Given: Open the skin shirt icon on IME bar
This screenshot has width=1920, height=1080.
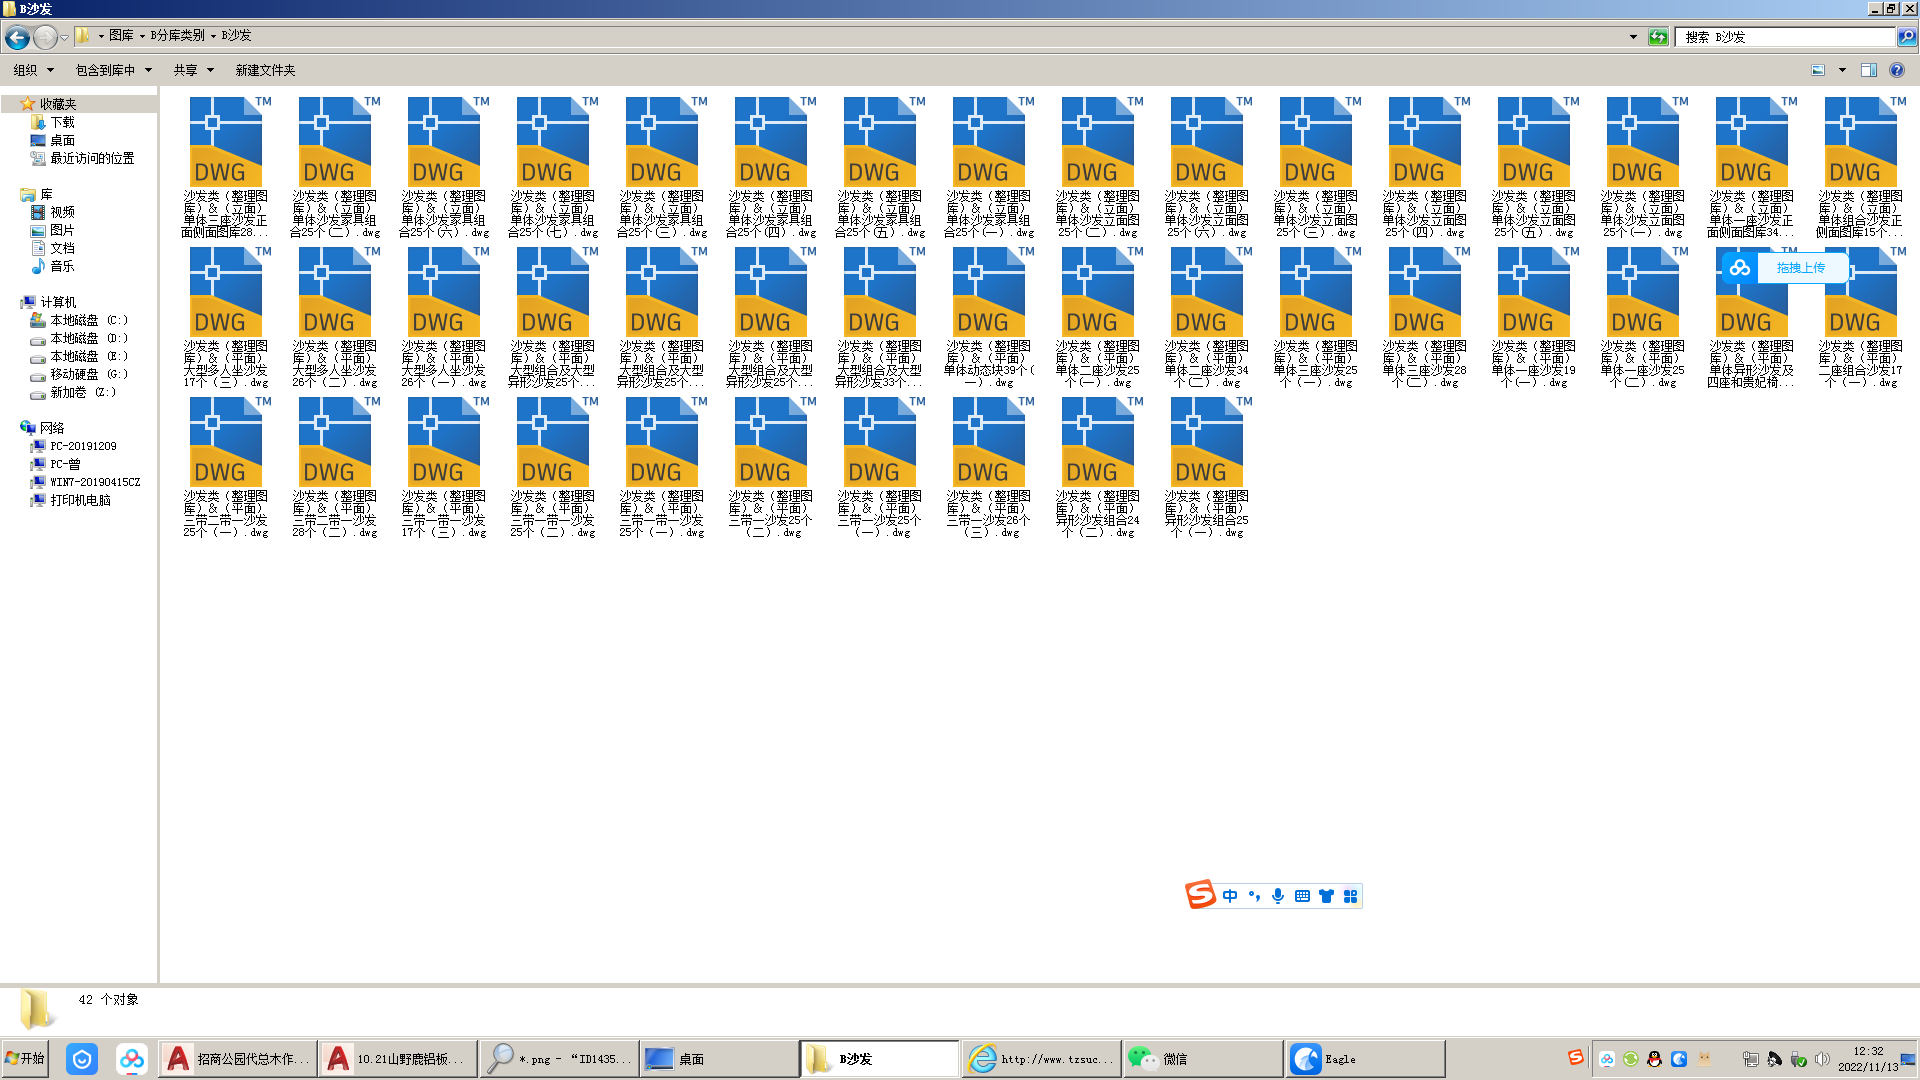Looking at the screenshot, I should (1326, 896).
